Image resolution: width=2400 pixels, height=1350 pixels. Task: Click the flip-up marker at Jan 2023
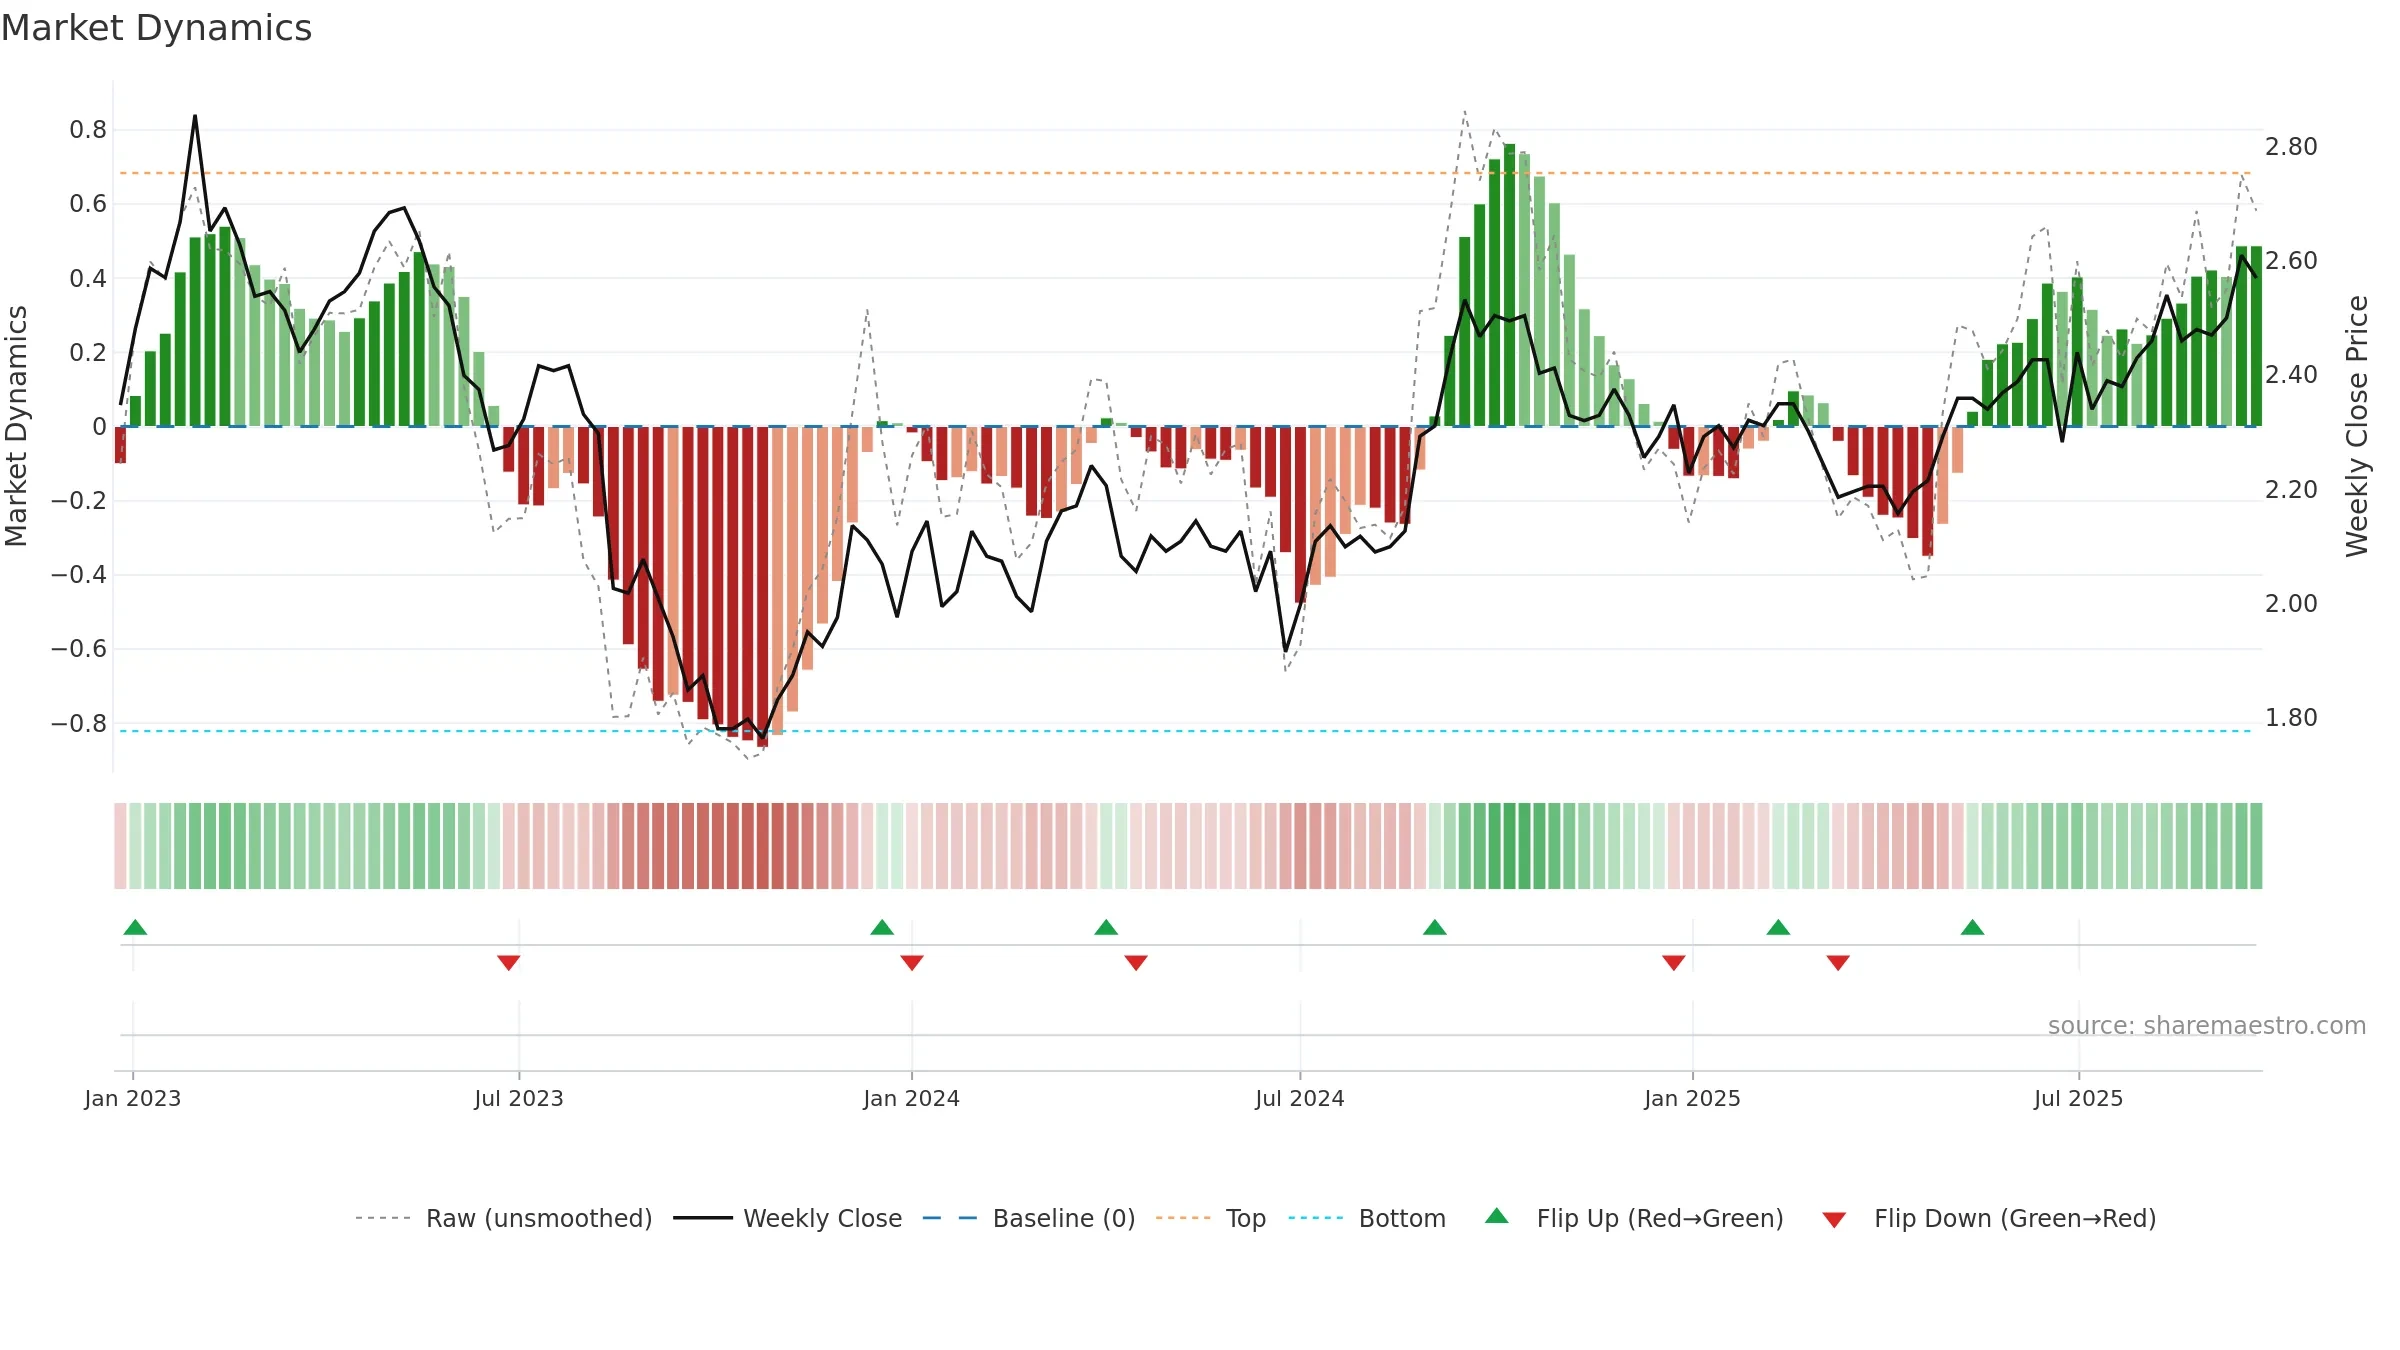[x=135, y=927]
